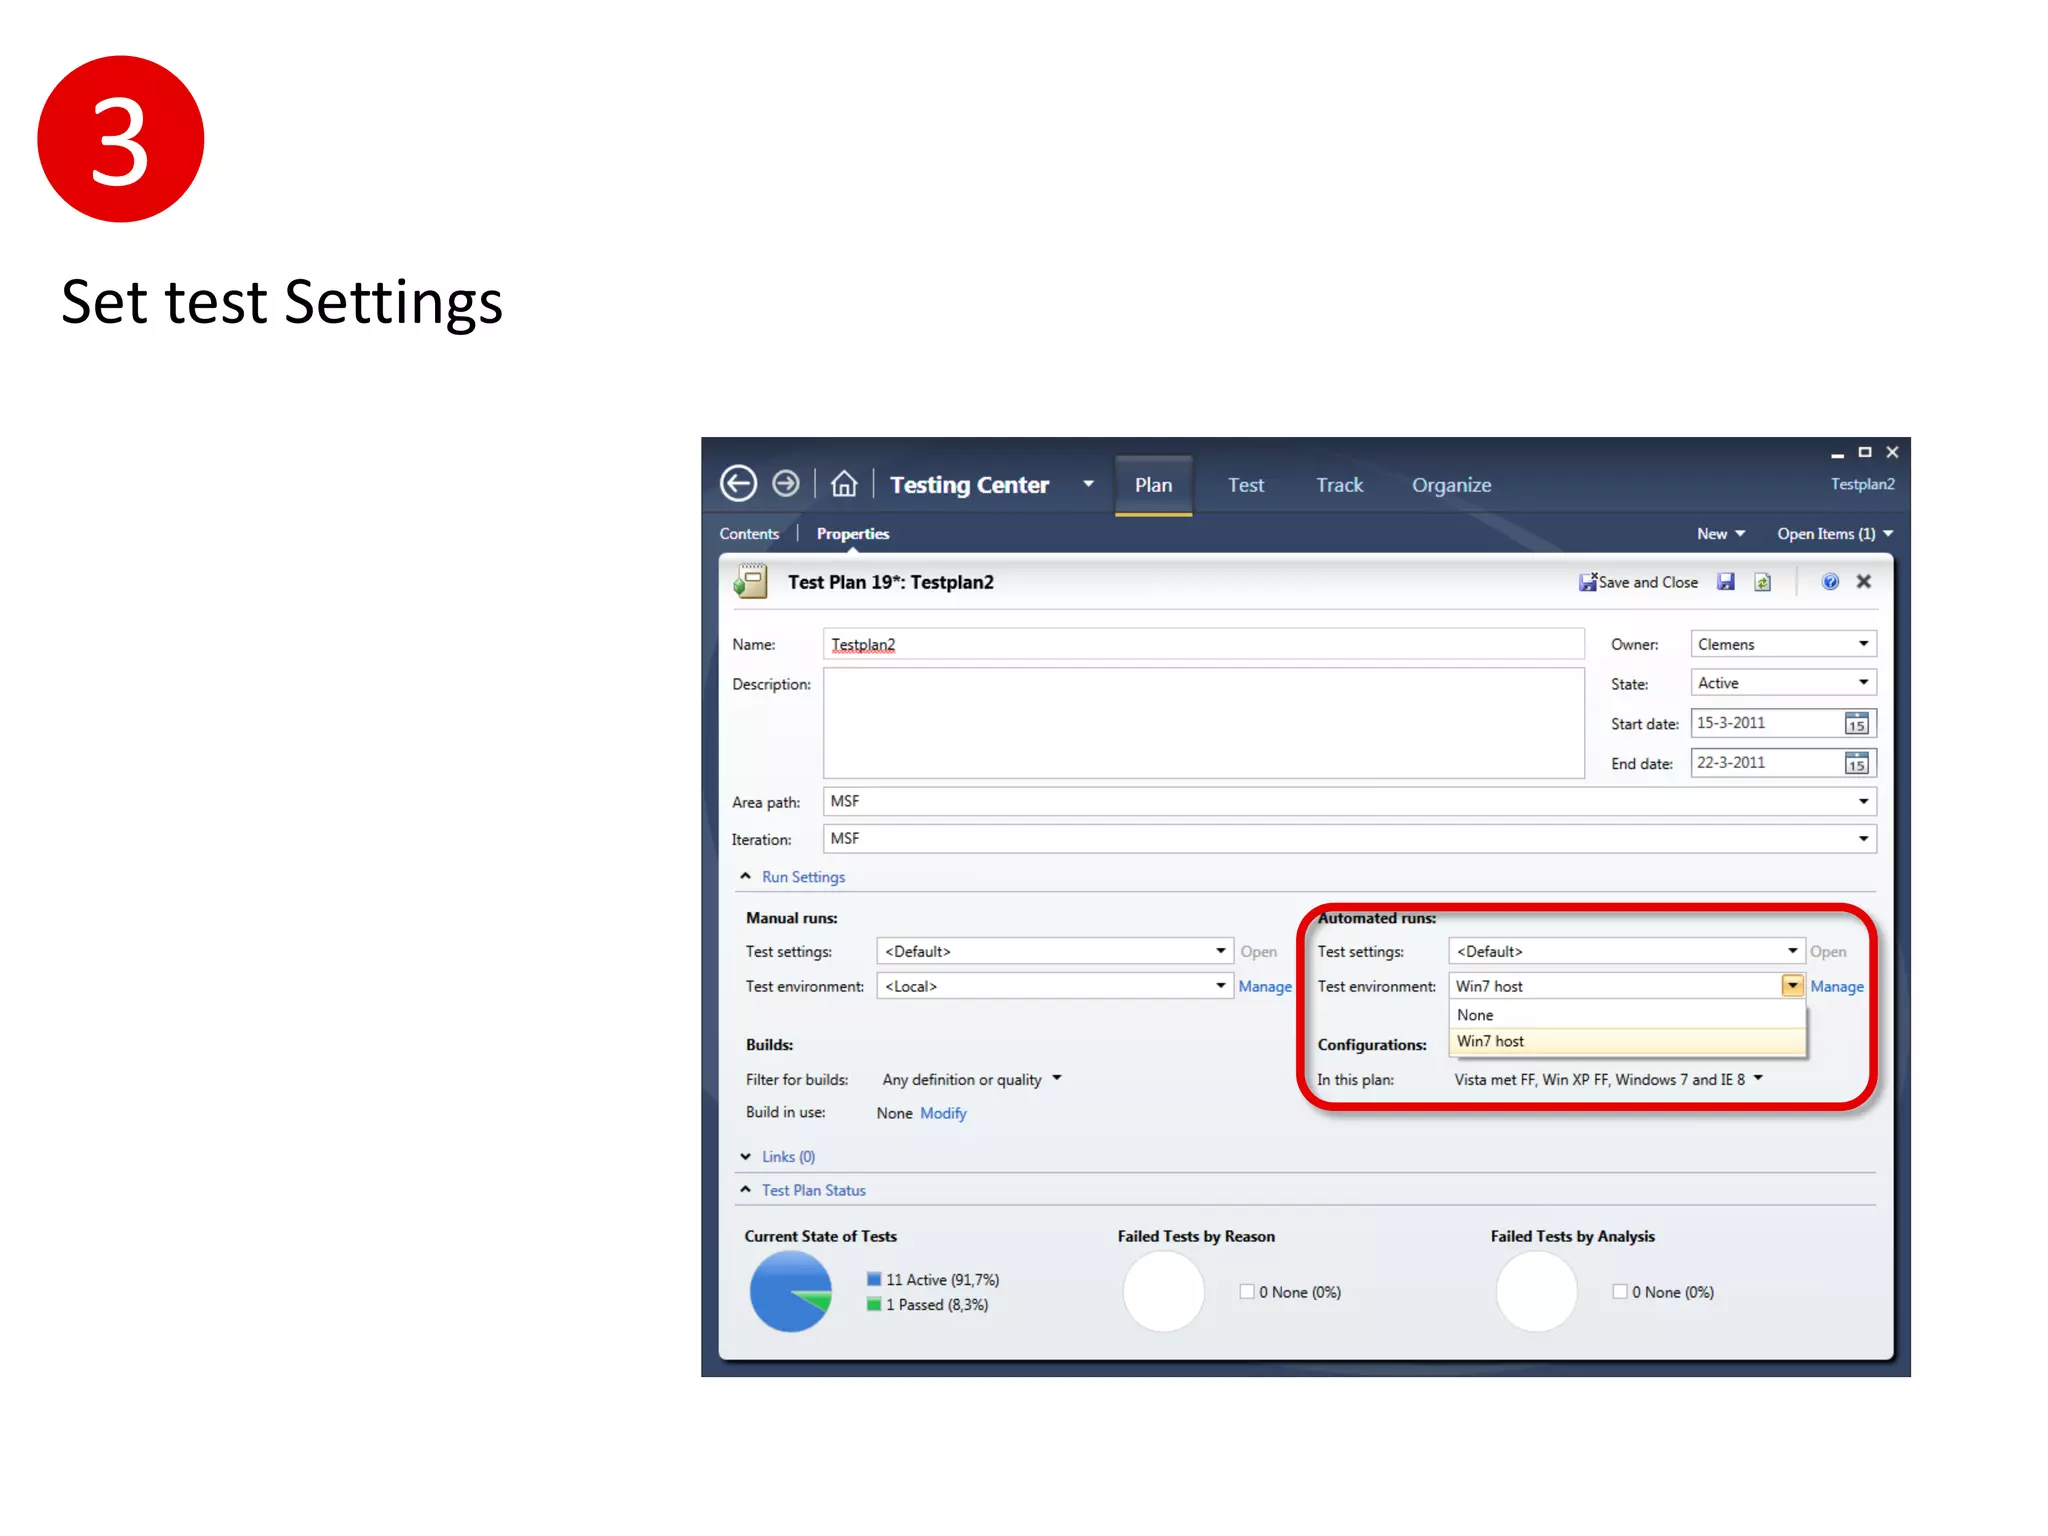Open Any definition or quality filter dropdown
The image size is (2048, 1536).
(1056, 1079)
